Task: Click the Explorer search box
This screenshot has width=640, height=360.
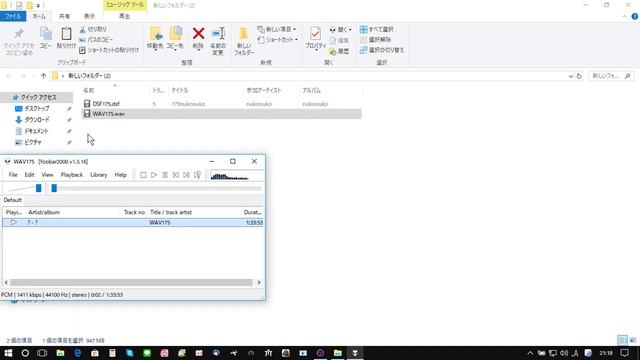Action: click(611, 76)
